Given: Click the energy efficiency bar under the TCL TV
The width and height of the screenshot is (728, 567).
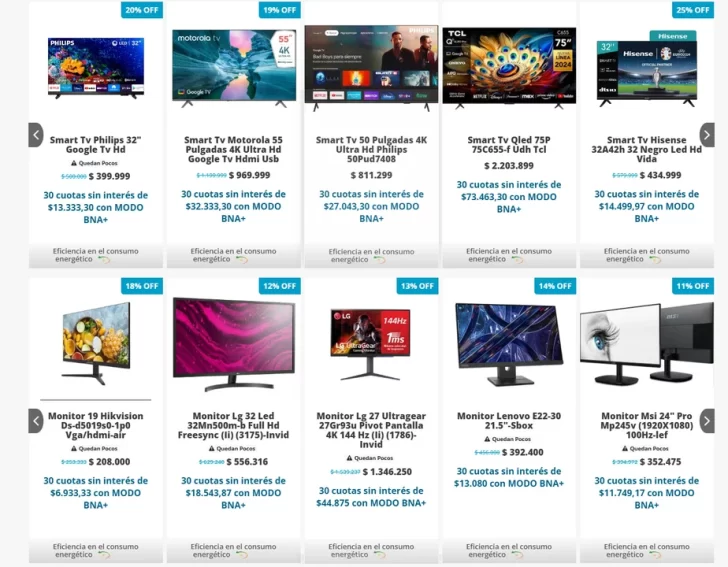Looking at the screenshot, I should click(x=509, y=255).
